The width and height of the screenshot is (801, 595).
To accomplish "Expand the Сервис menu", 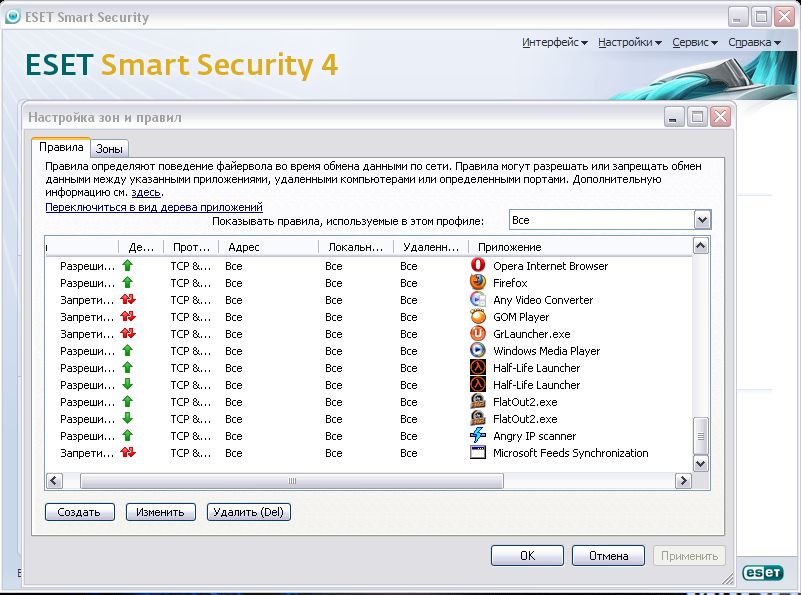I will [x=695, y=42].
